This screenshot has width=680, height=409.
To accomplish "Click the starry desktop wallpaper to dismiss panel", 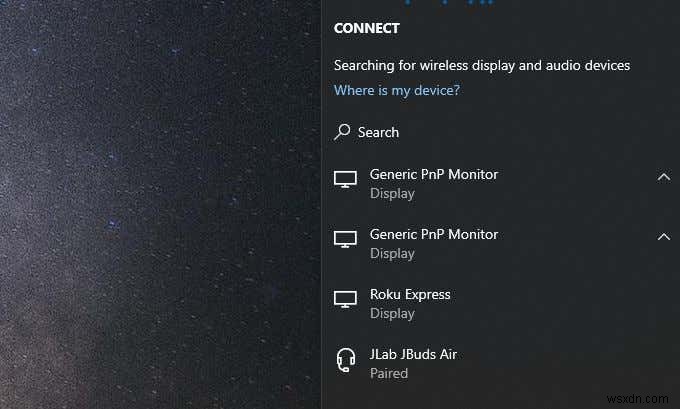I will [160, 204].
